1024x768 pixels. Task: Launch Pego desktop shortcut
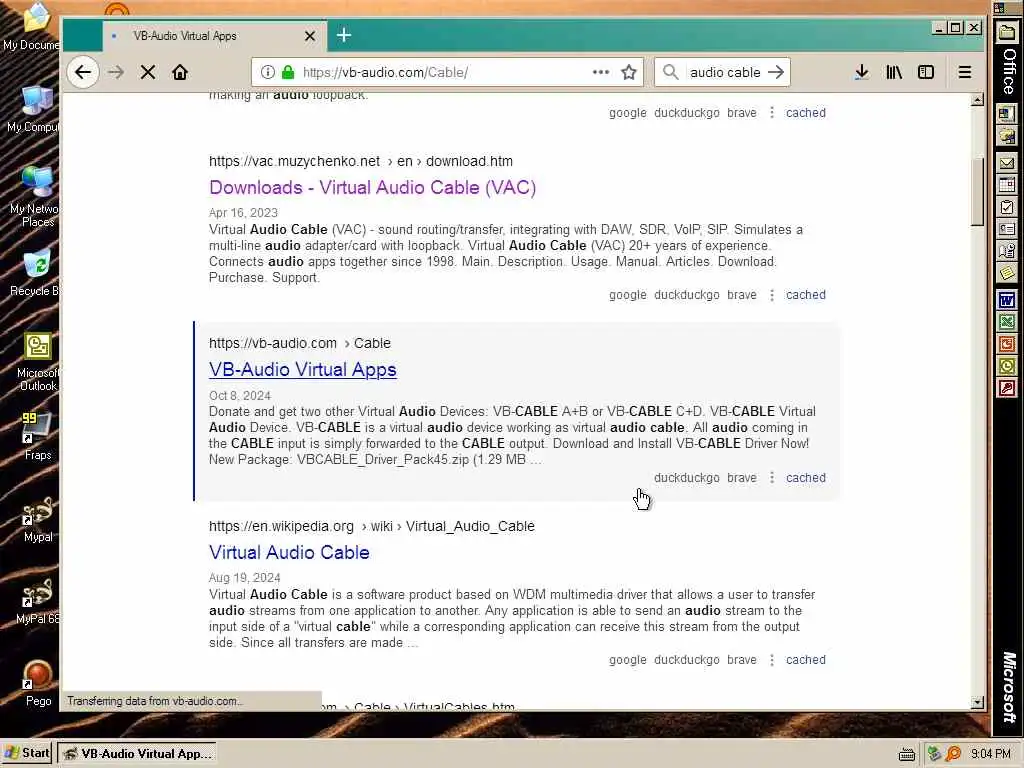pos(38,683)
